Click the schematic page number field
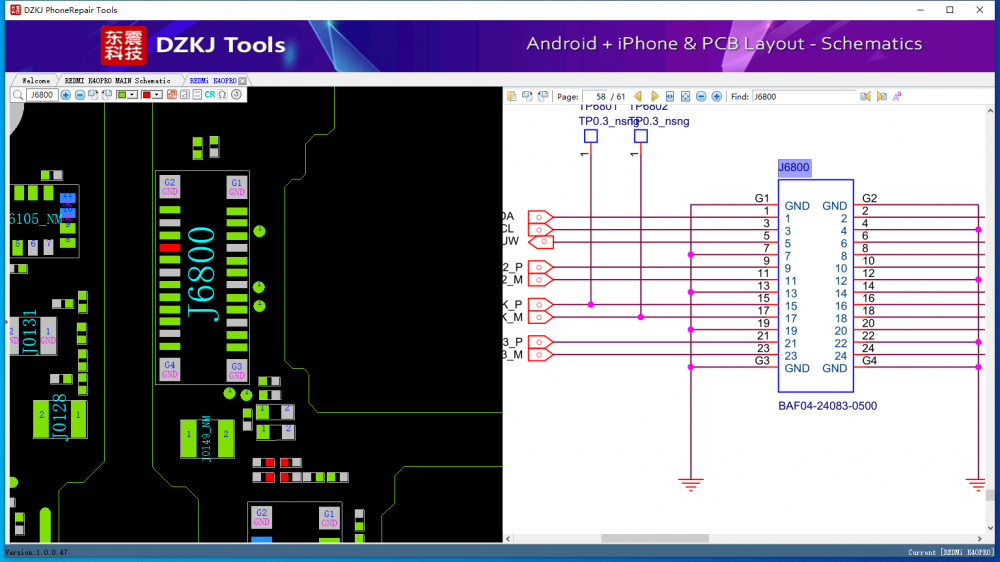This screenshot has width=1000, height=562. tap(604, 97)
